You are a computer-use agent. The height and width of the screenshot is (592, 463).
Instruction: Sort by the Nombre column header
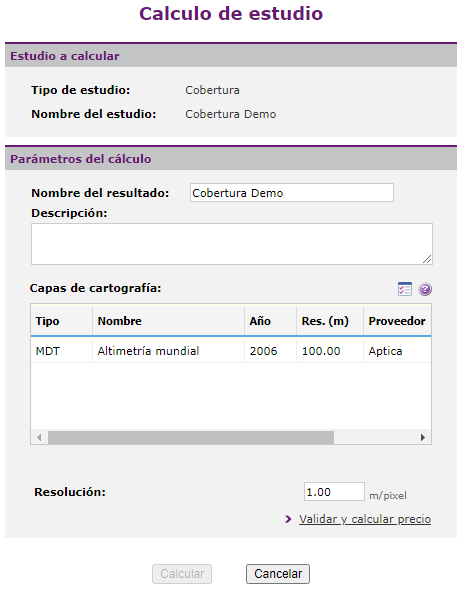[168, 321]
